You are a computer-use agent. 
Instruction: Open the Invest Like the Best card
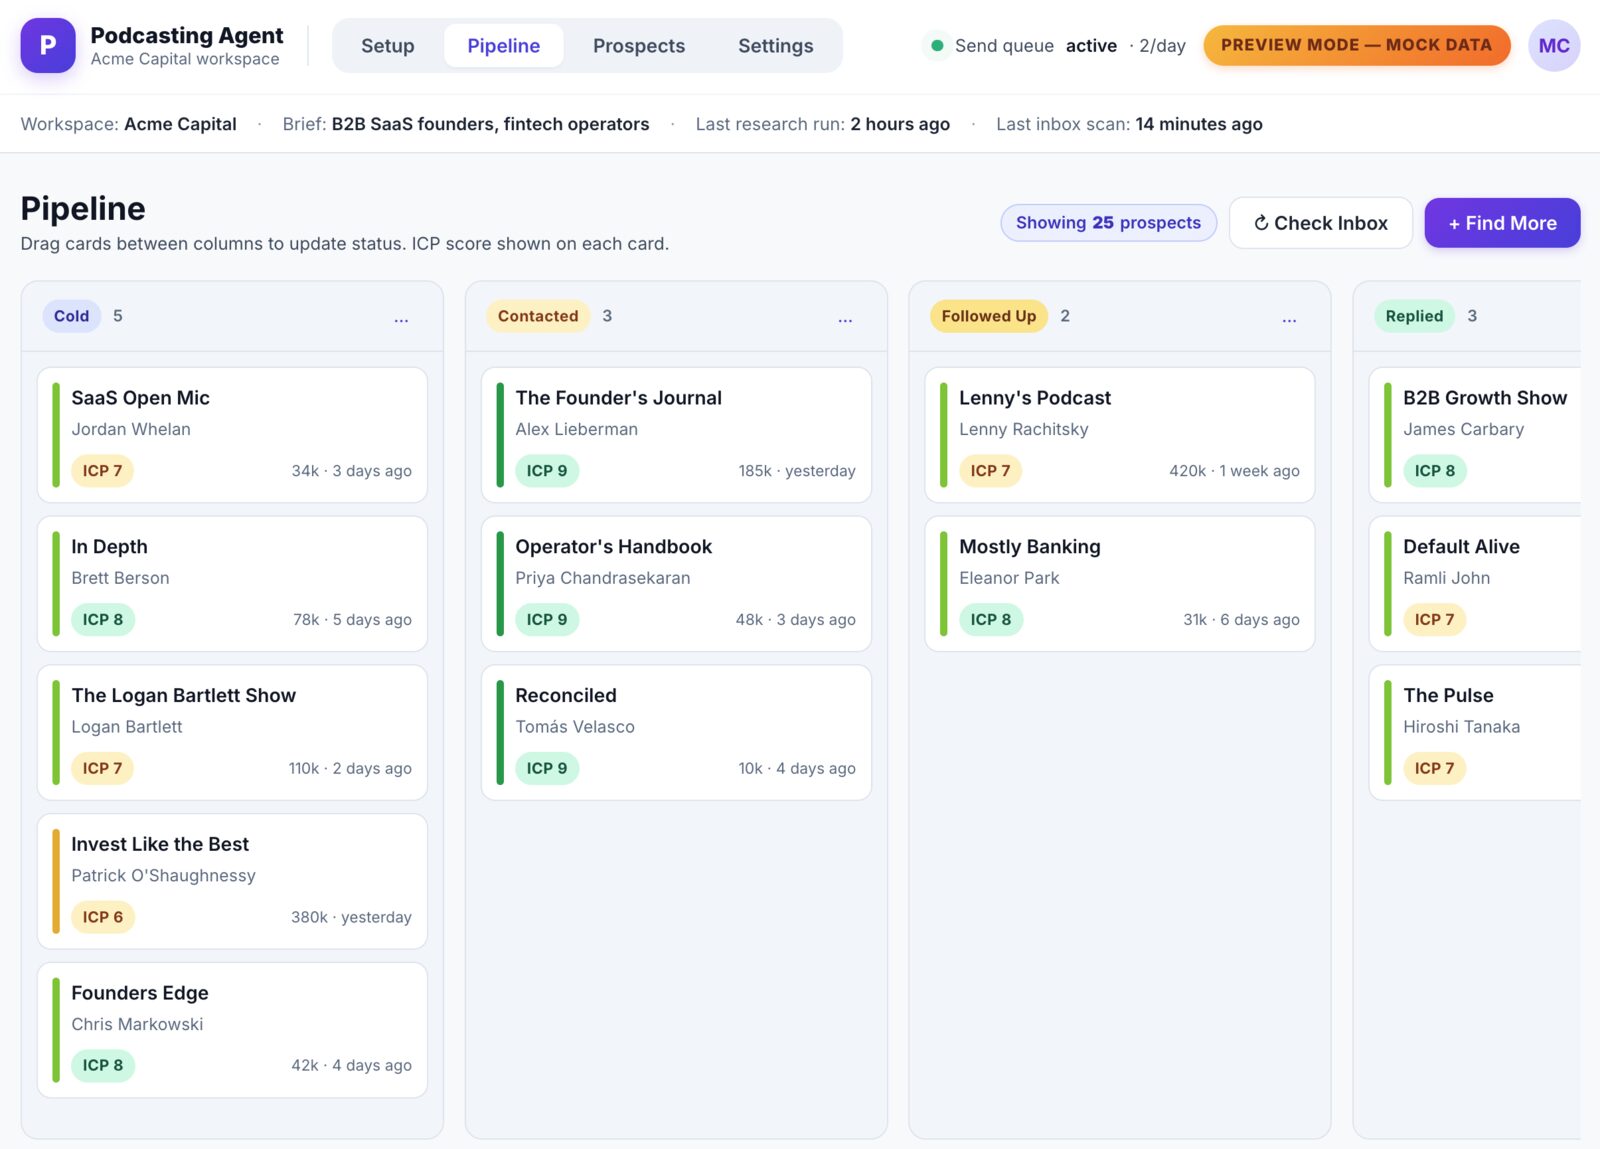point(232,881)
